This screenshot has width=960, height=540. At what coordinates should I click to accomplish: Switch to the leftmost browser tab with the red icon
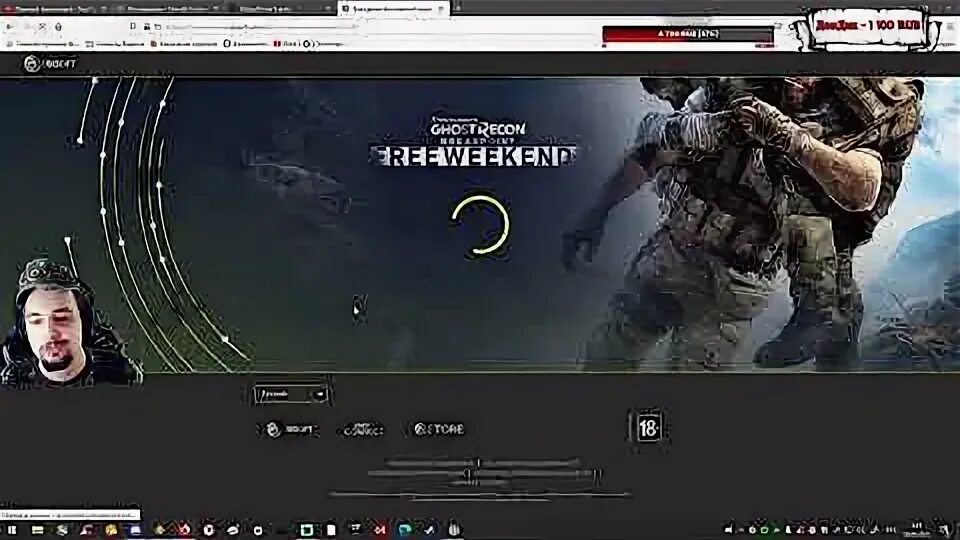click(x=52, y=9)
